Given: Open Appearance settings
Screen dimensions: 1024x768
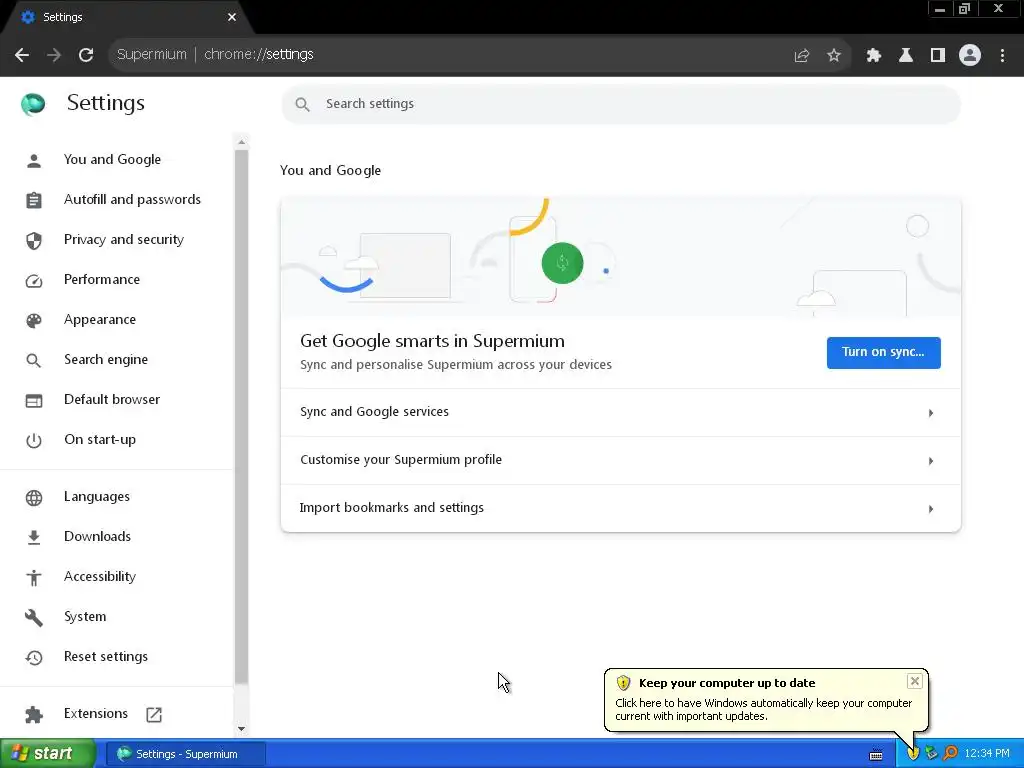Looking at the screenshot, I should (100, 319).
